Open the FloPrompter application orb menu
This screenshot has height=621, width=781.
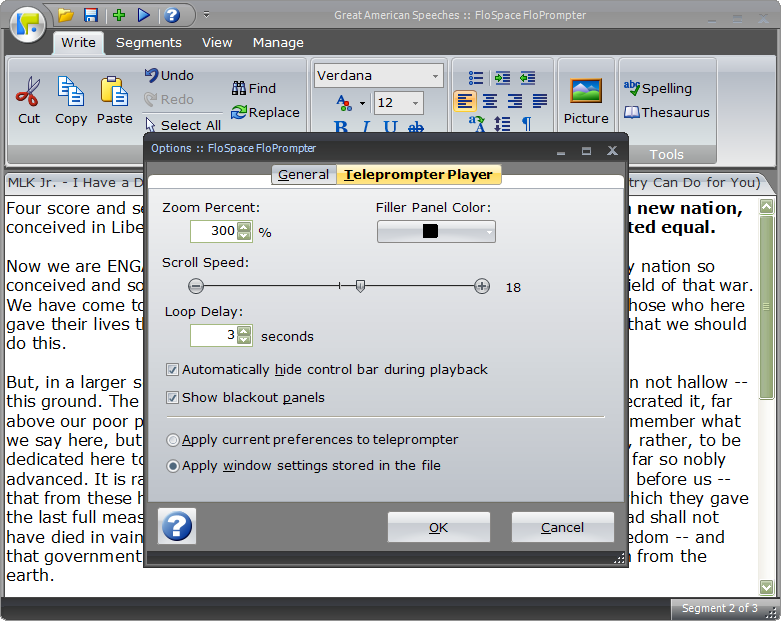point(27,24)
